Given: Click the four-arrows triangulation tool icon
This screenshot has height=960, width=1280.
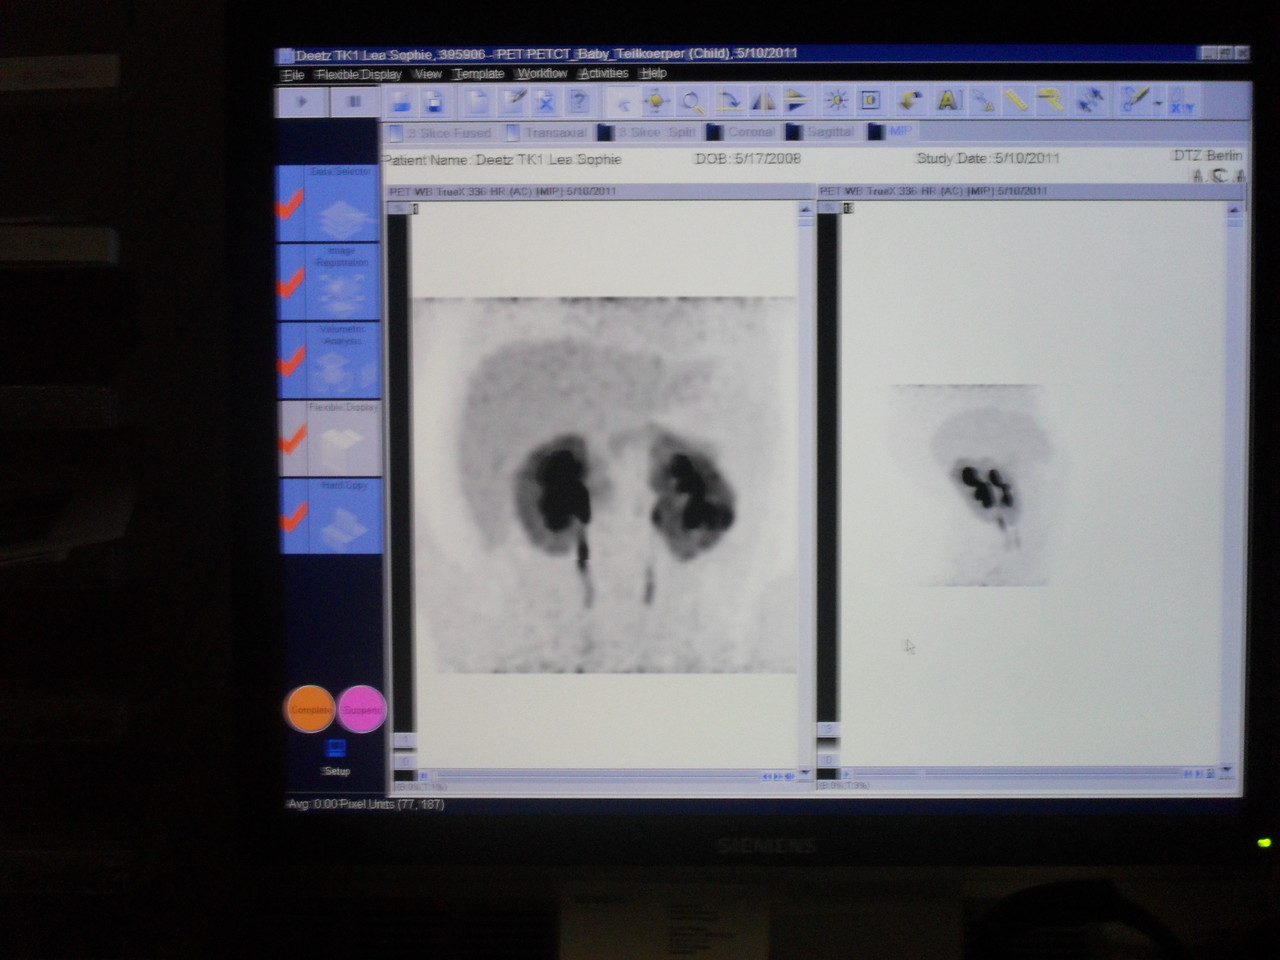Looking at the screenshot, I should click(x=1090, y=100).
